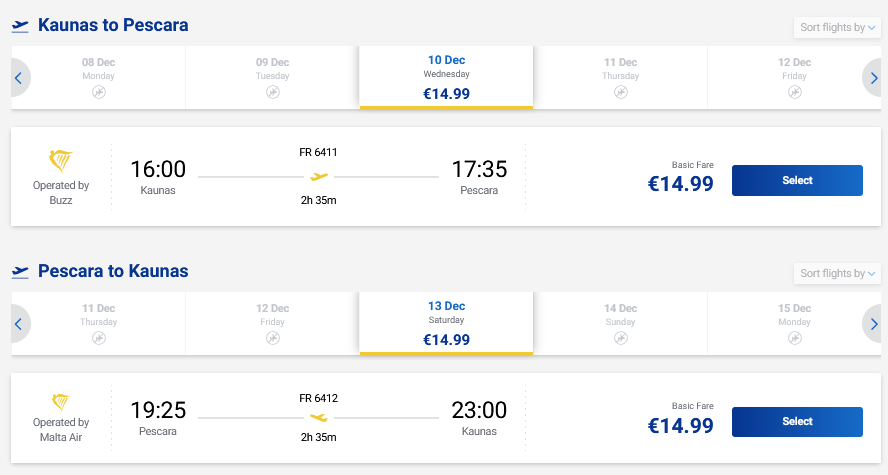Pick the 11 Dec Thursday outbound date
The width and height of the screenshot is (888, 475).
tap(620, 77)
